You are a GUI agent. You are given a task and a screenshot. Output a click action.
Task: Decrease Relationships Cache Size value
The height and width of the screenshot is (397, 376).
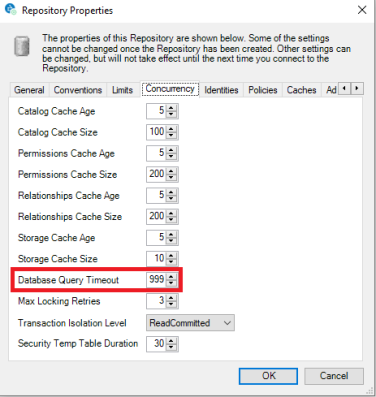(x=171, y=220)
